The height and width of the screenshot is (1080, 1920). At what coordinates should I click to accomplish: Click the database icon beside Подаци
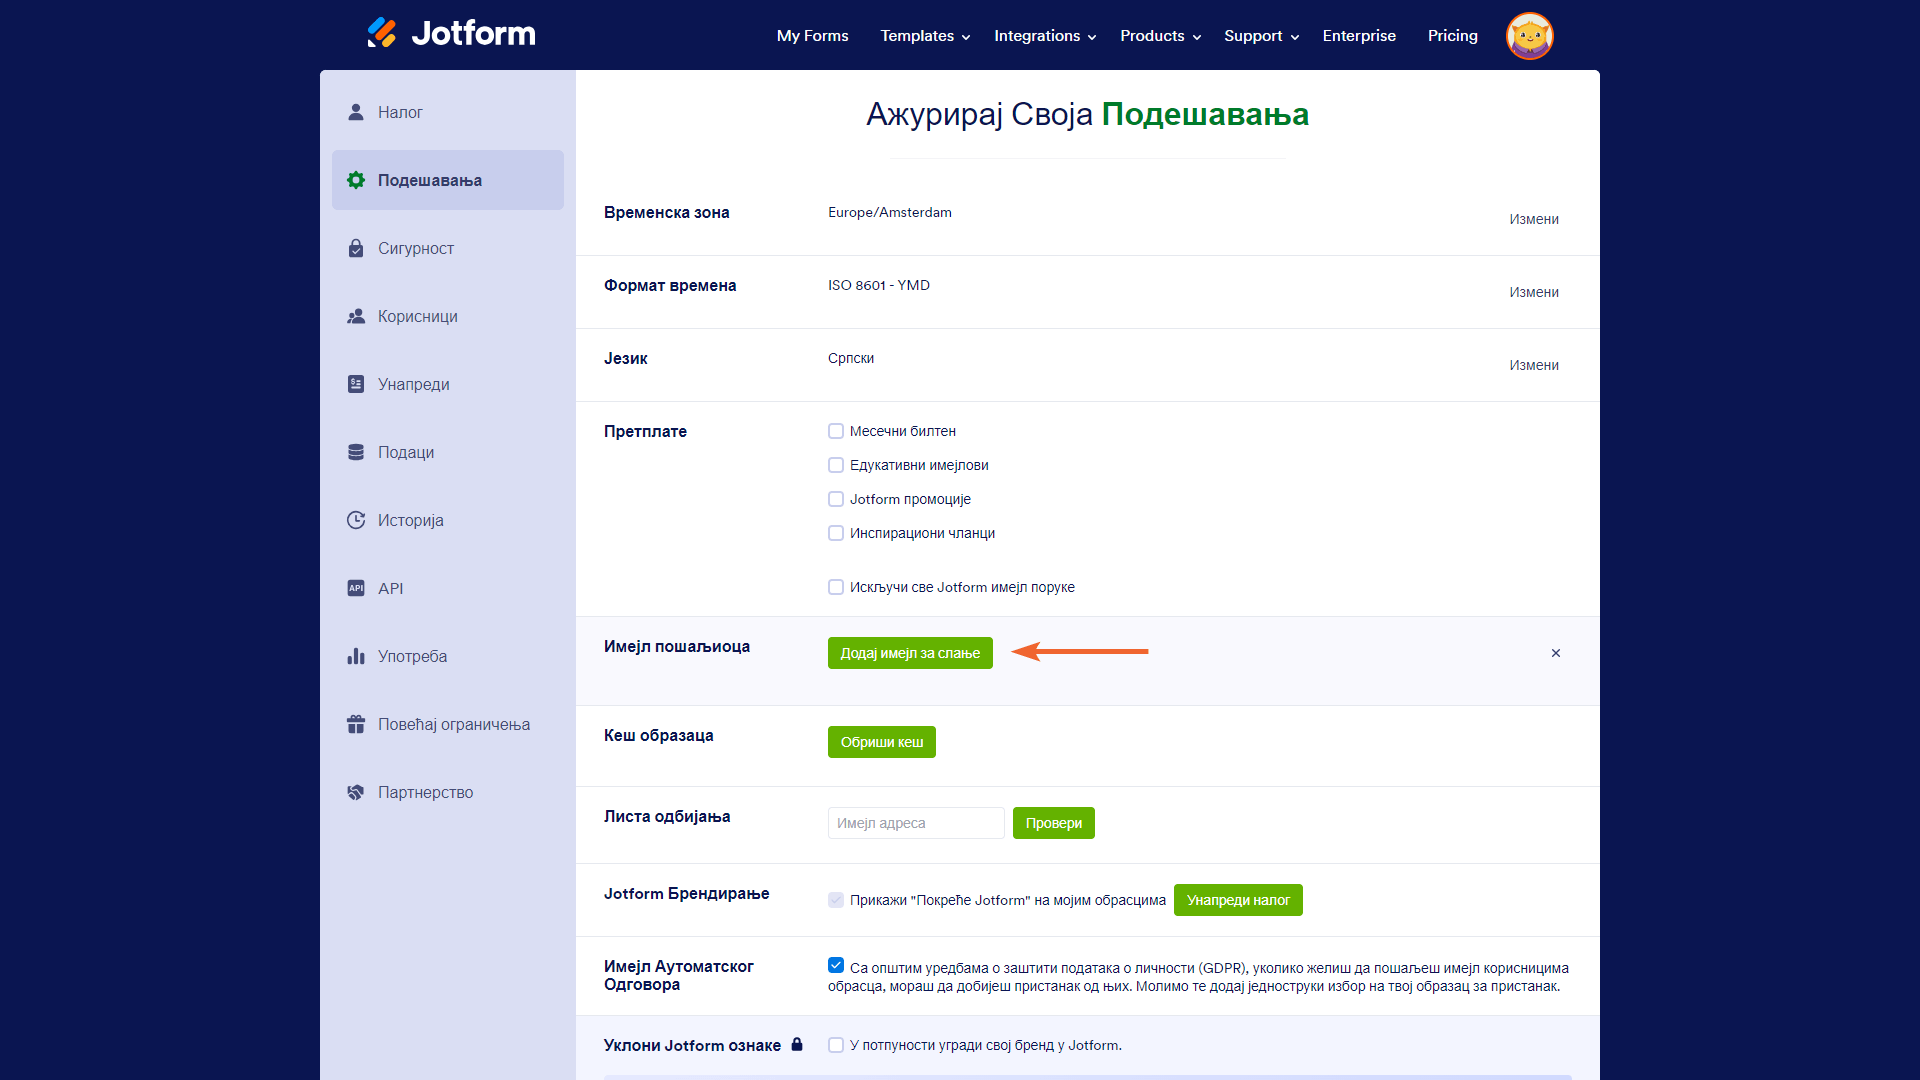tap(356, 452)
